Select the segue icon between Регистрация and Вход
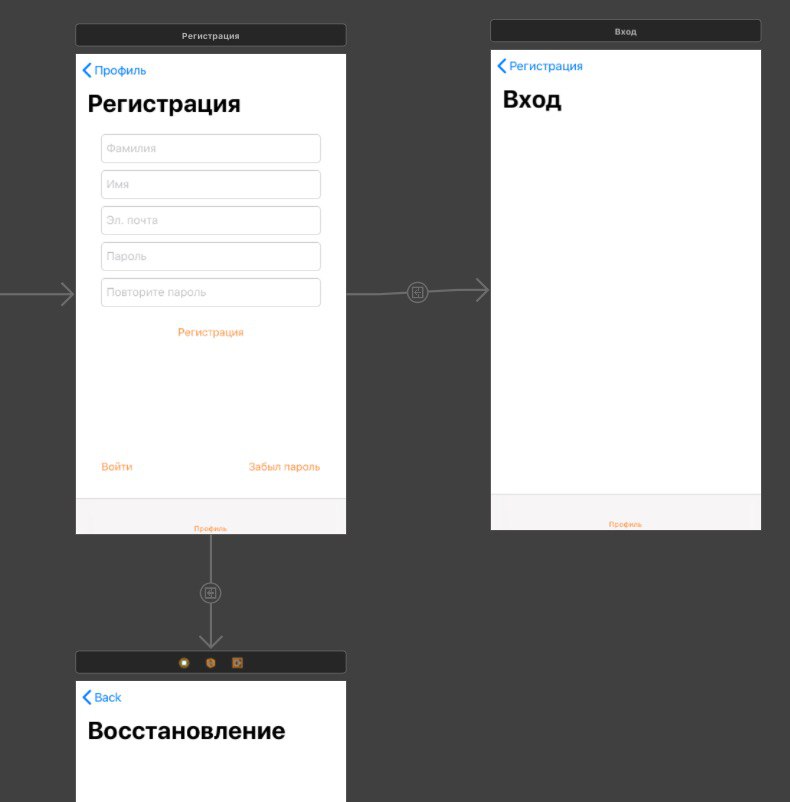790x802 pixels. click(x=417, y=293)
